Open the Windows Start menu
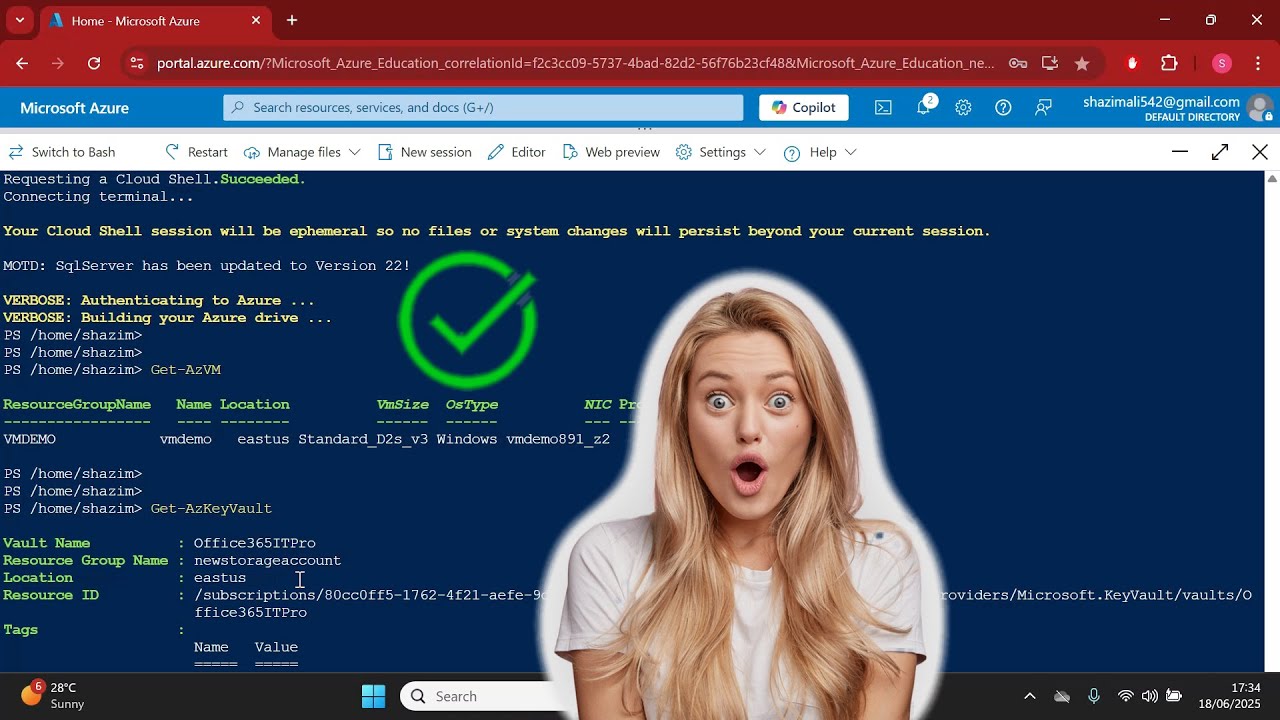This screenshot has height=720, width=1280. [373, 696]
